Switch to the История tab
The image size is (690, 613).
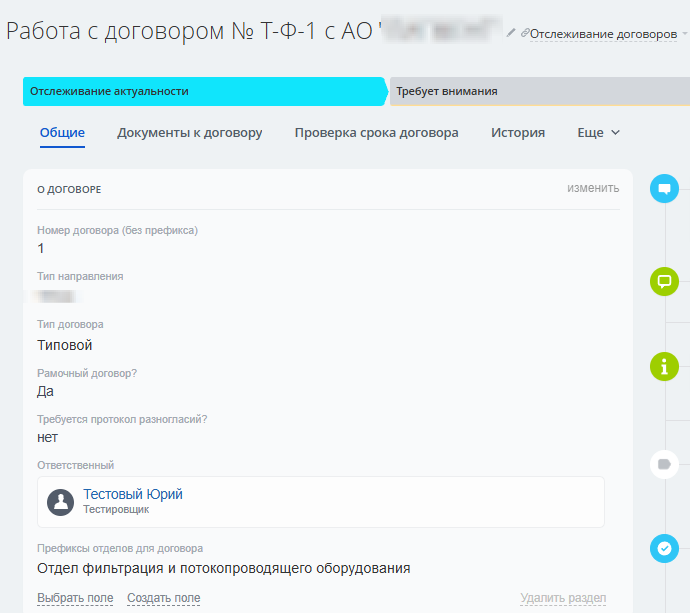coord(518,132)
